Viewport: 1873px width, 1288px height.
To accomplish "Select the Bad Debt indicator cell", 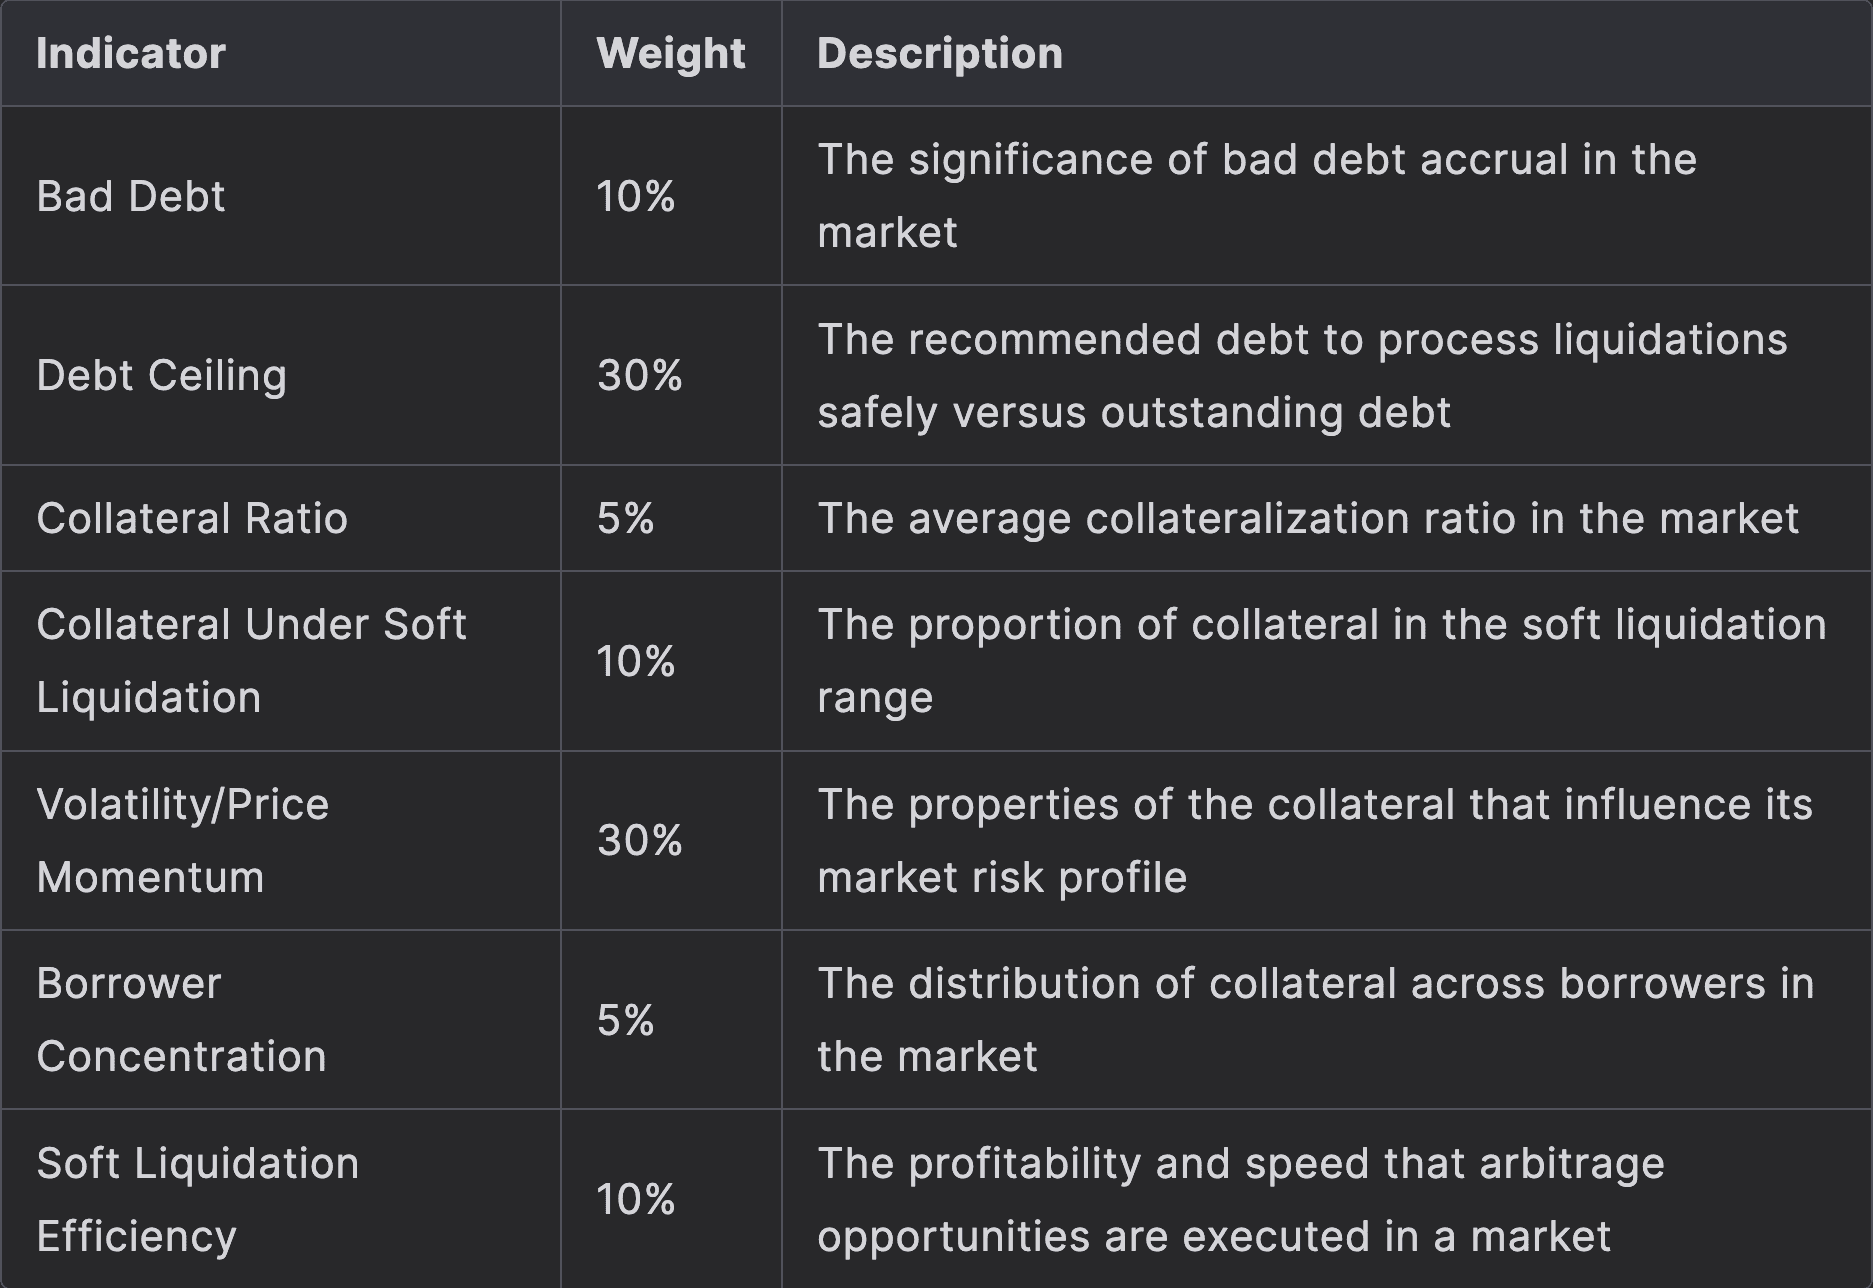I will click(x=131, y=197).
